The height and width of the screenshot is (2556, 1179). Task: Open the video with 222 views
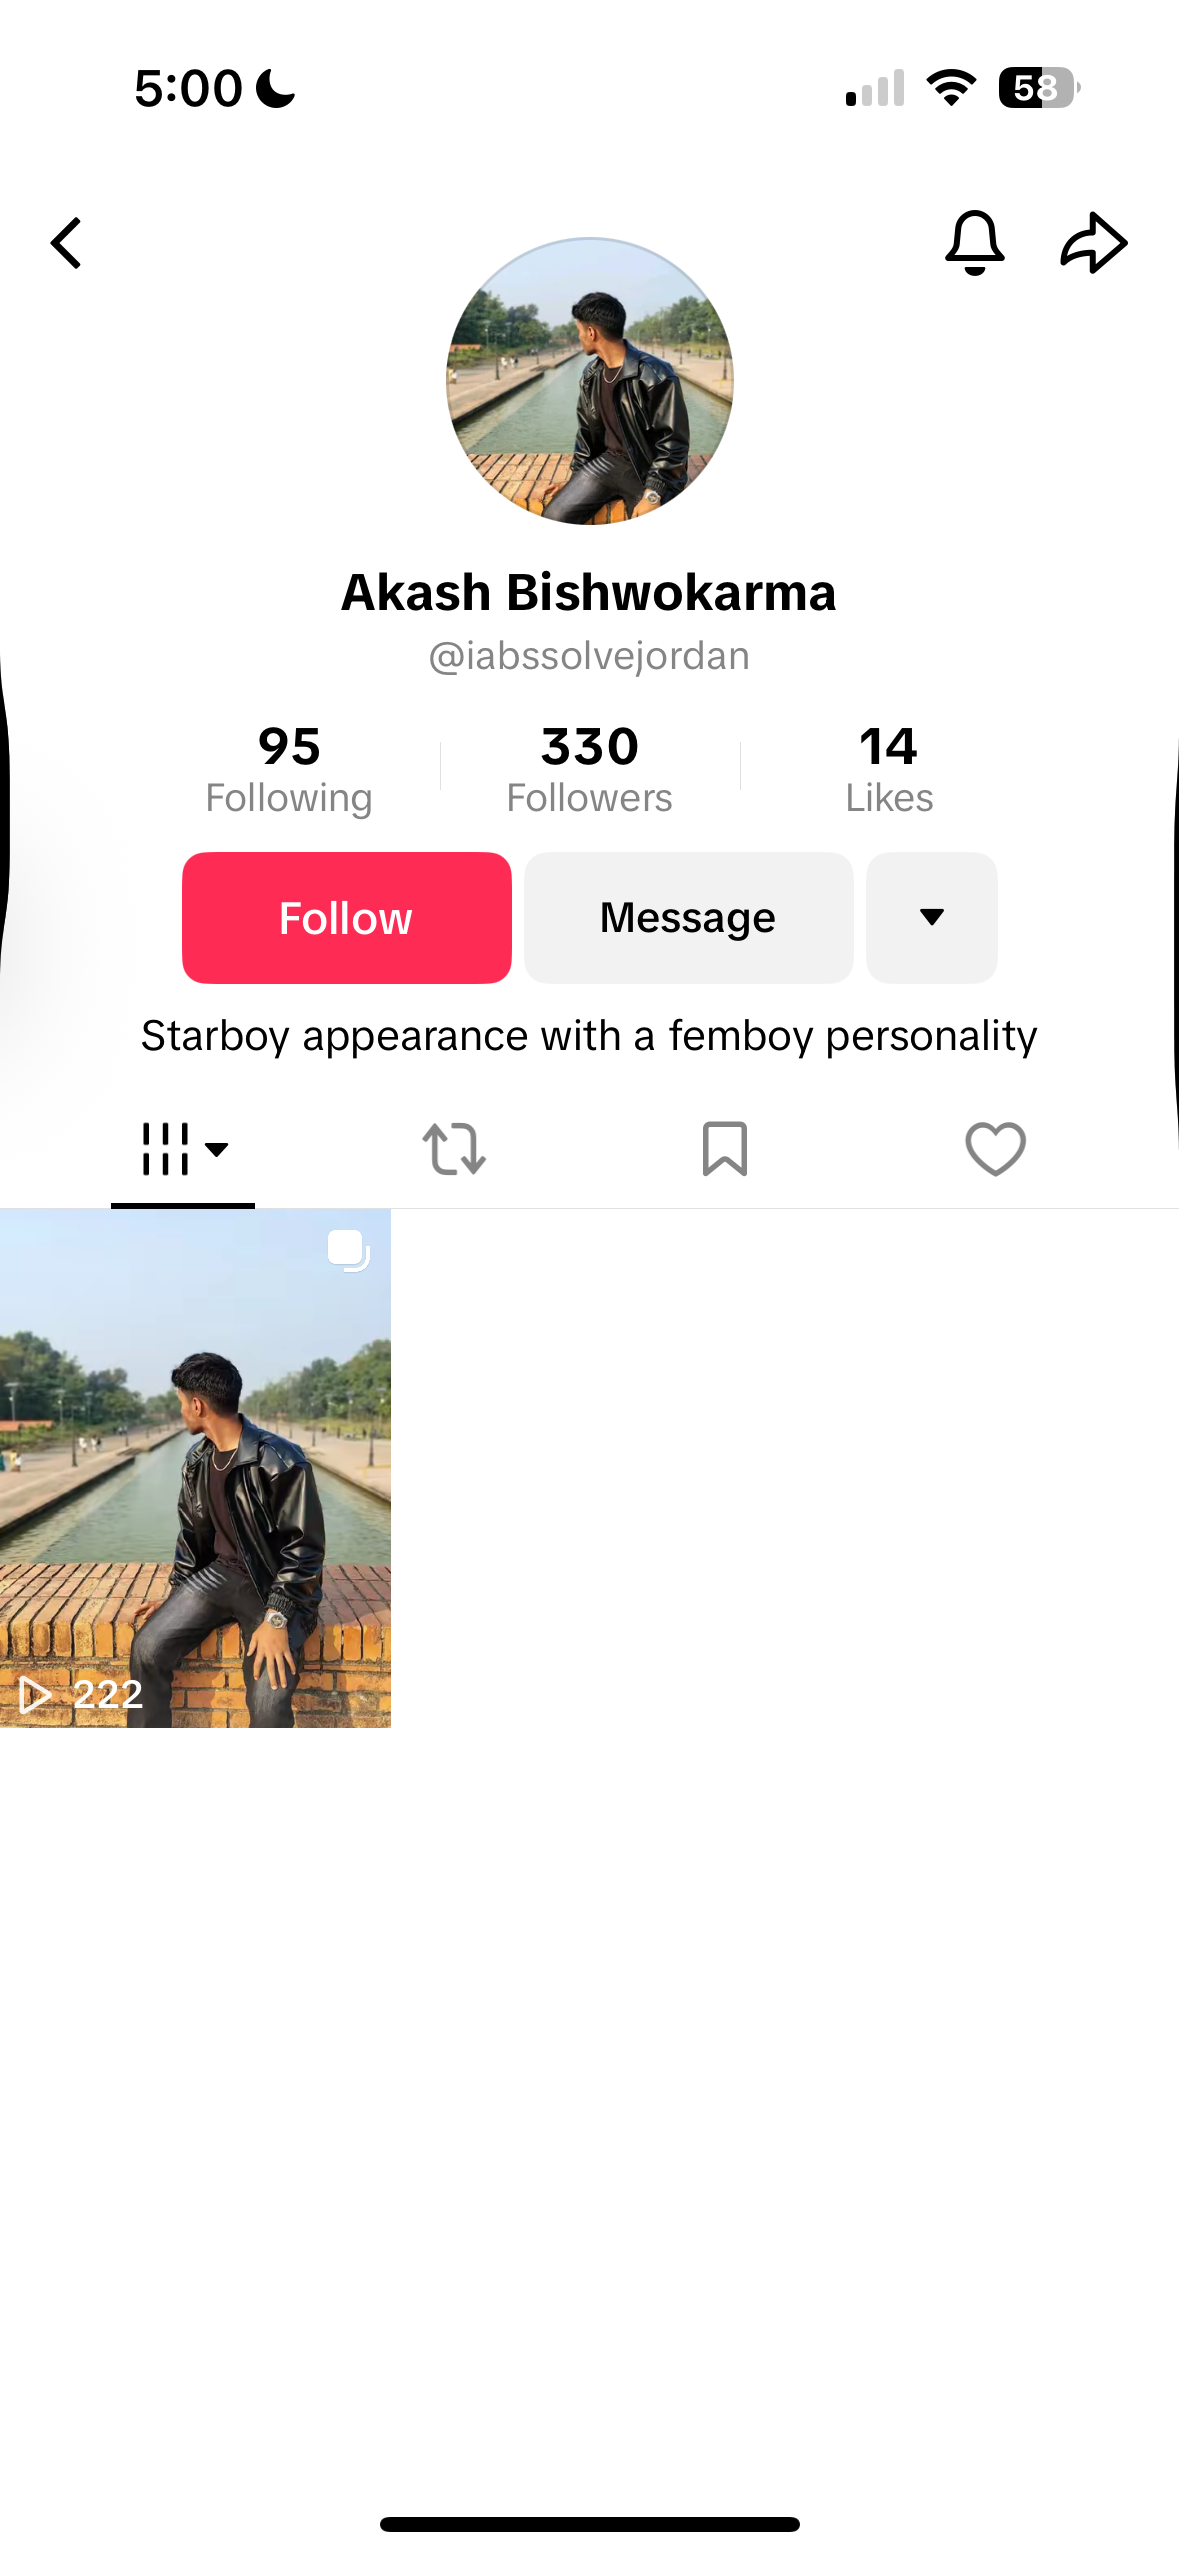(x=195, y=1468)
